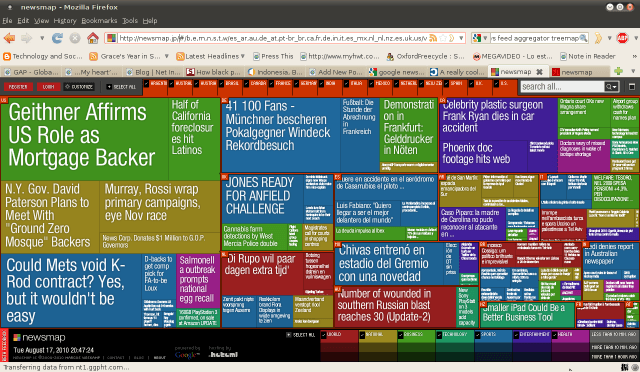Bookmark page with the star icon
The width and height of the screenshot is (640, 372).
(443, 38)
